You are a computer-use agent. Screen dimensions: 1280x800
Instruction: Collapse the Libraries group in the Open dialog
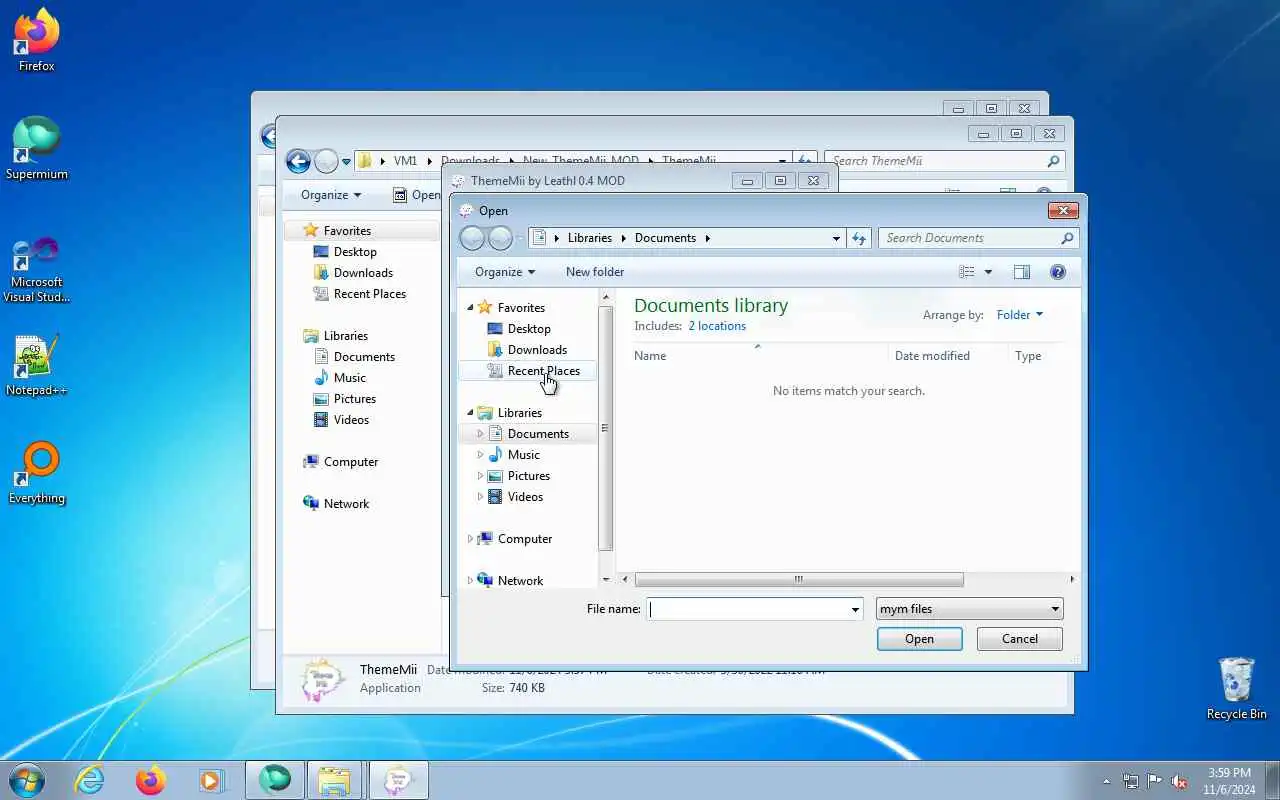click(470, 413)
